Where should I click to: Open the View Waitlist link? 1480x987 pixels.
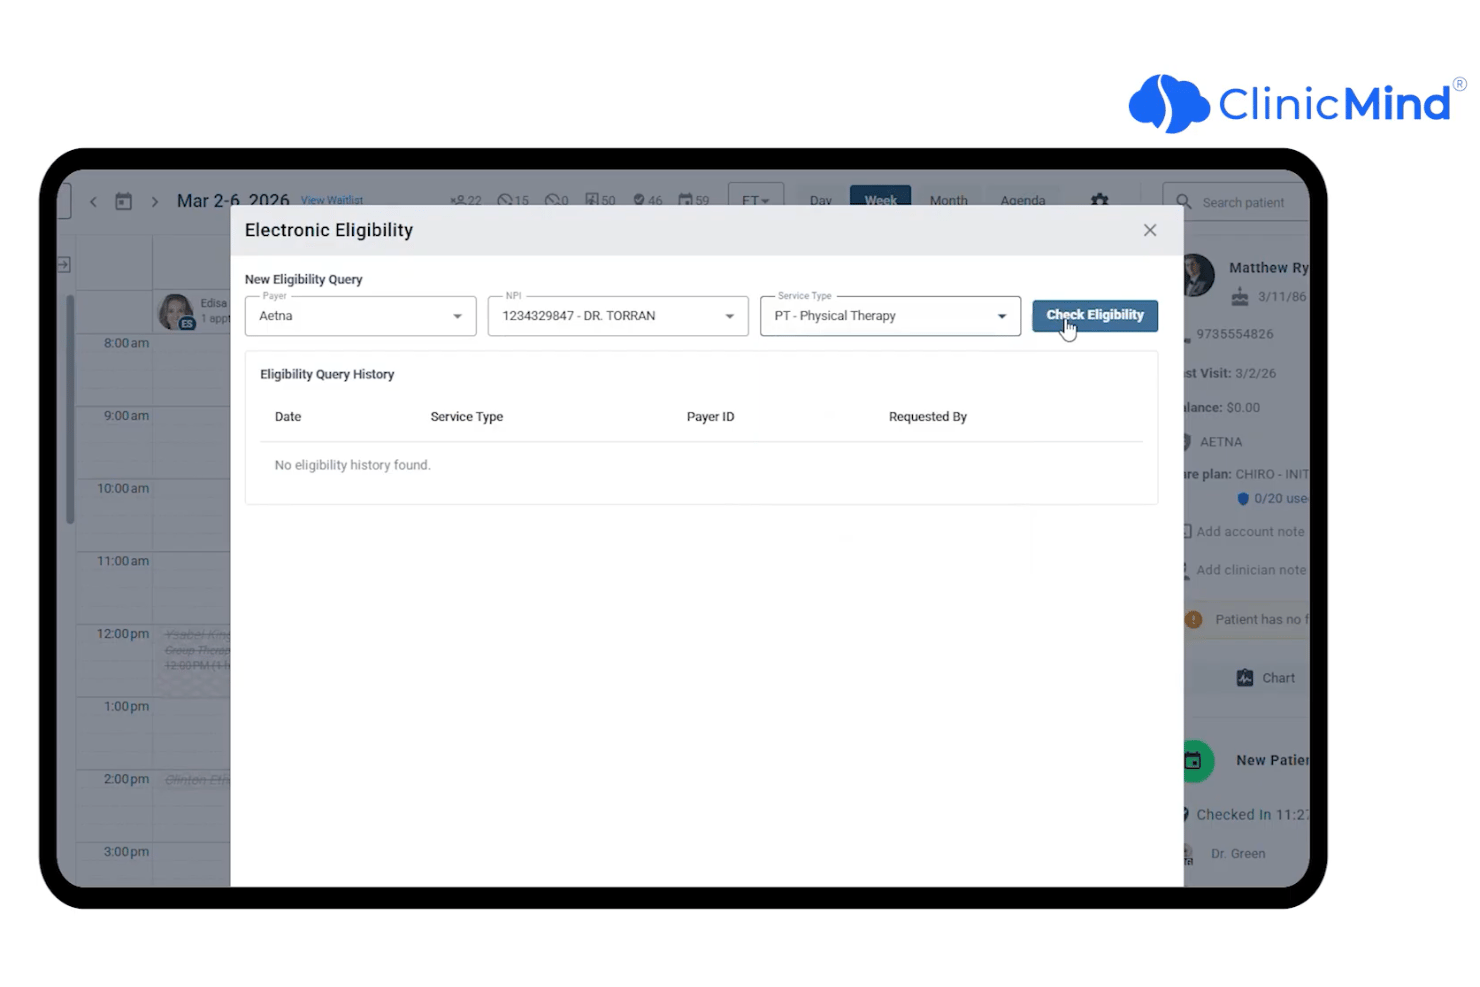[332, 200]
